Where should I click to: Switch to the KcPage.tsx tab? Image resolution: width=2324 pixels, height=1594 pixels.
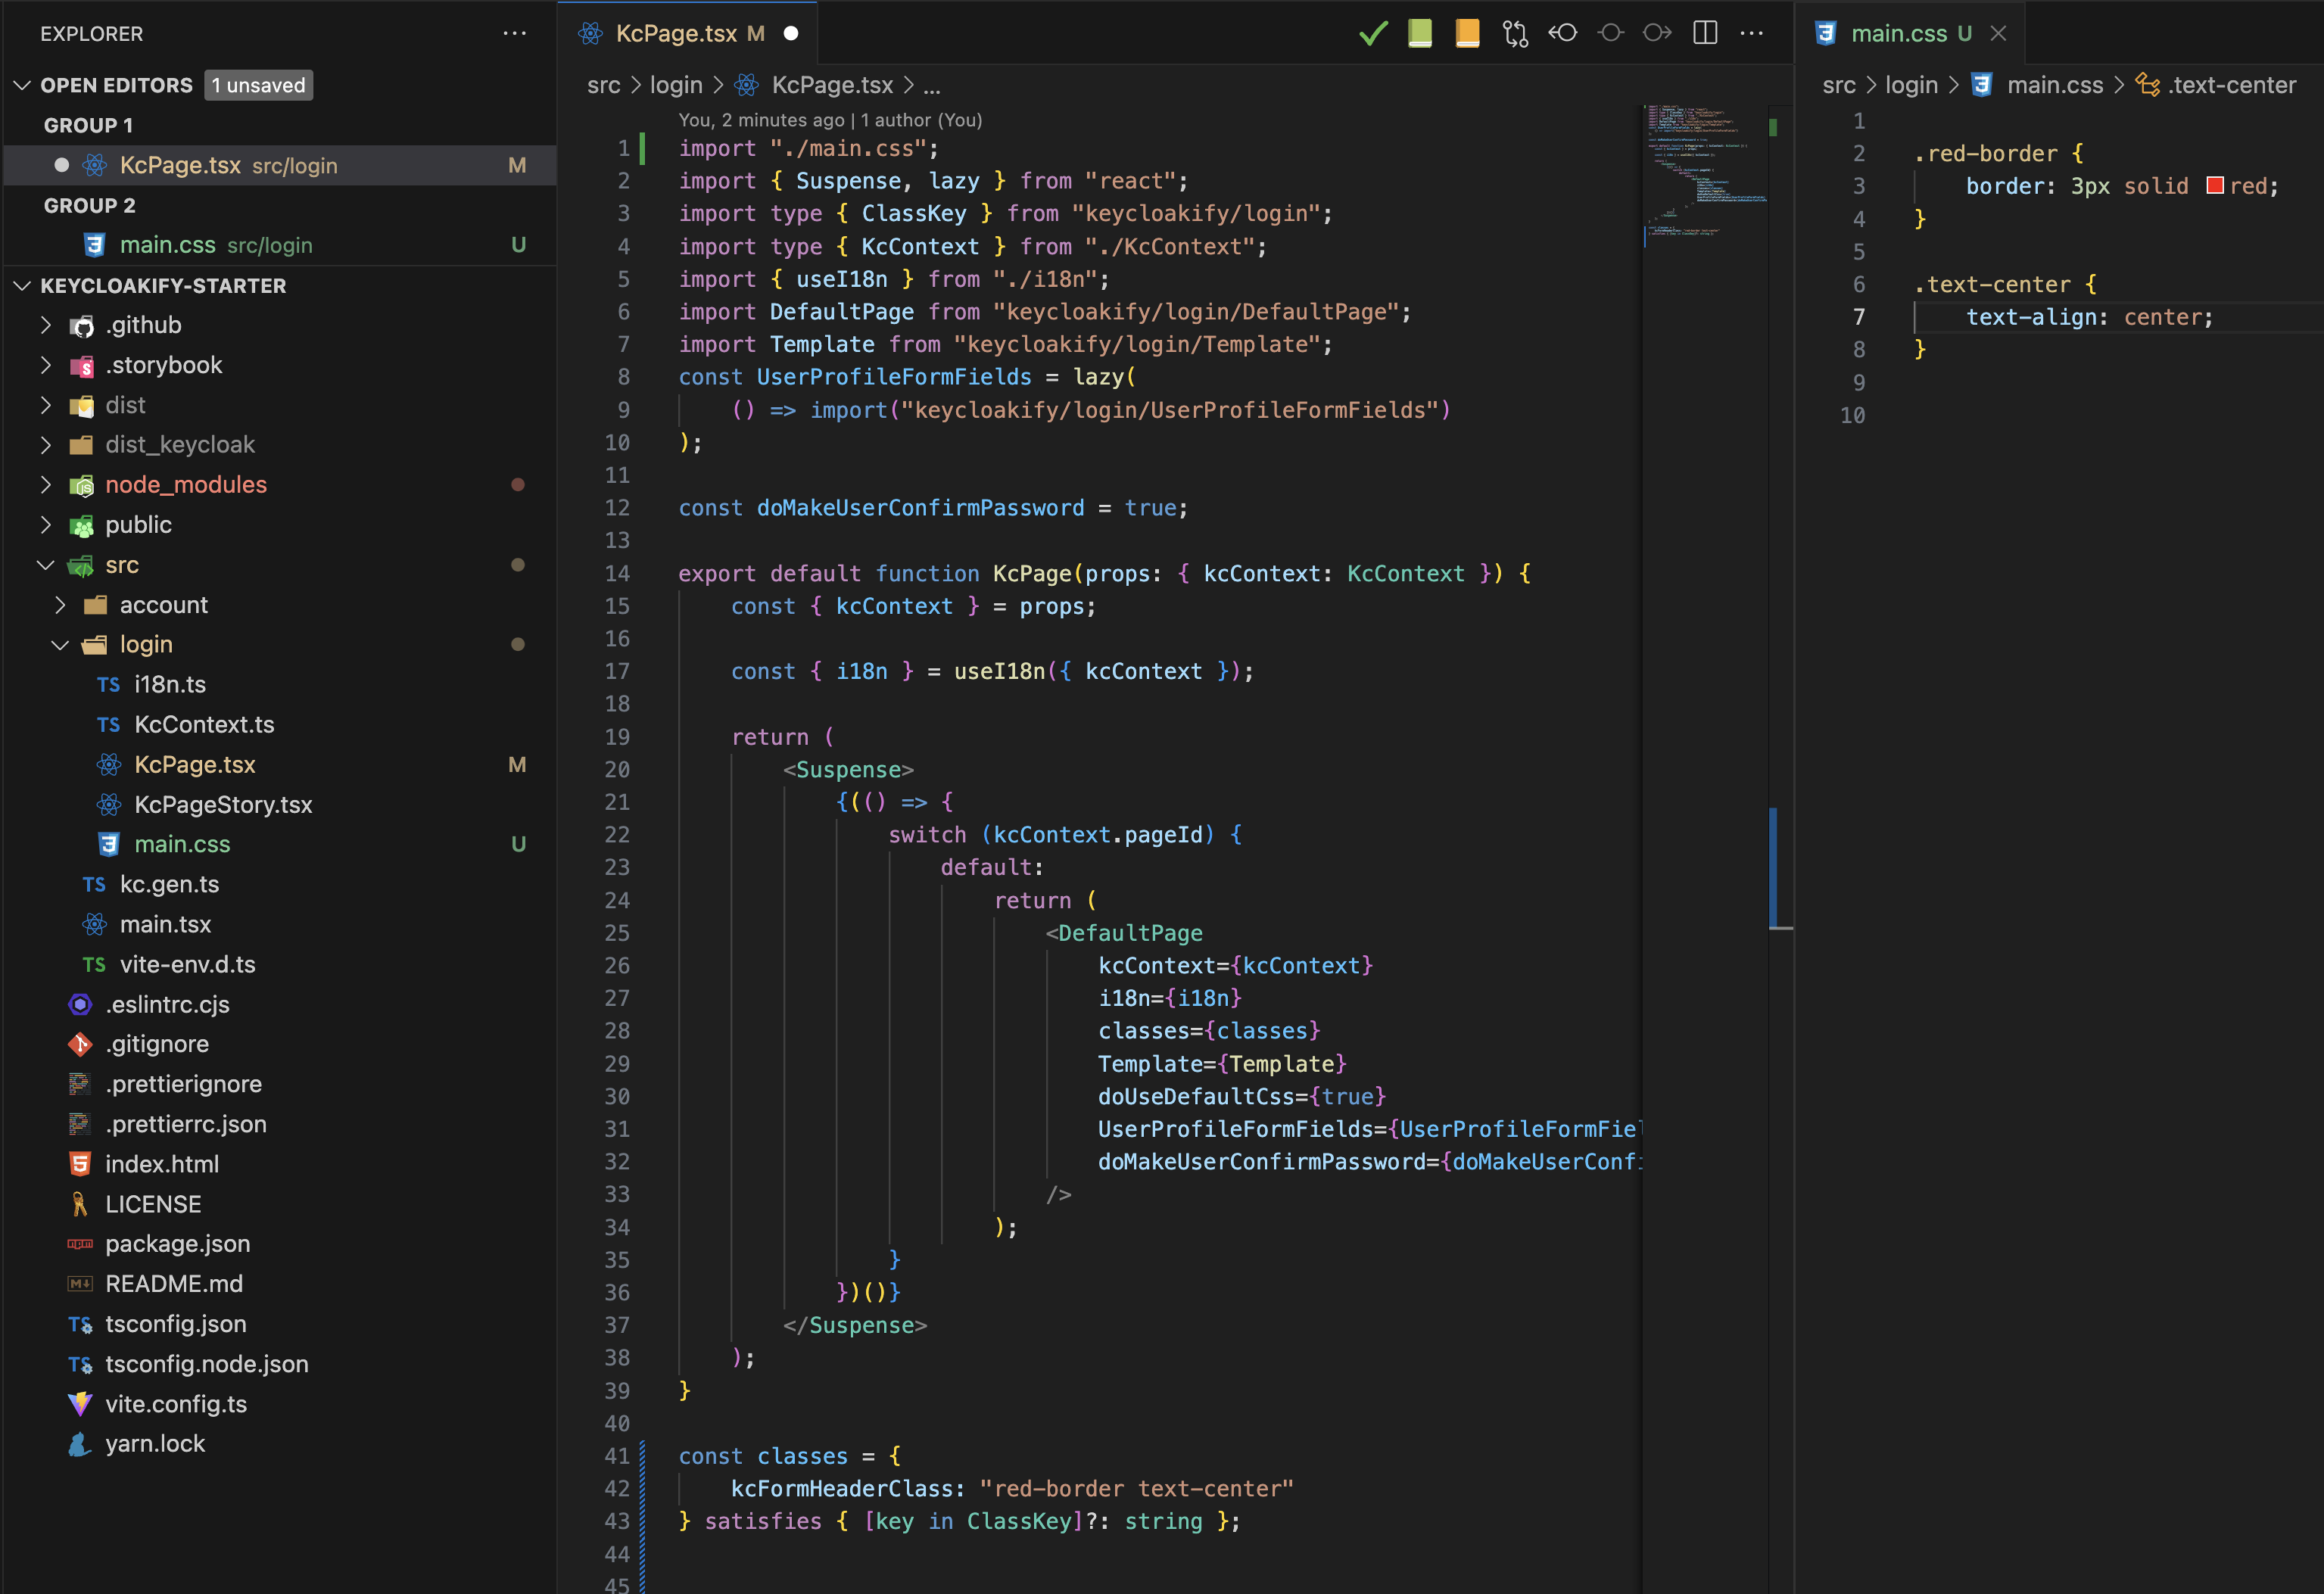676,33
